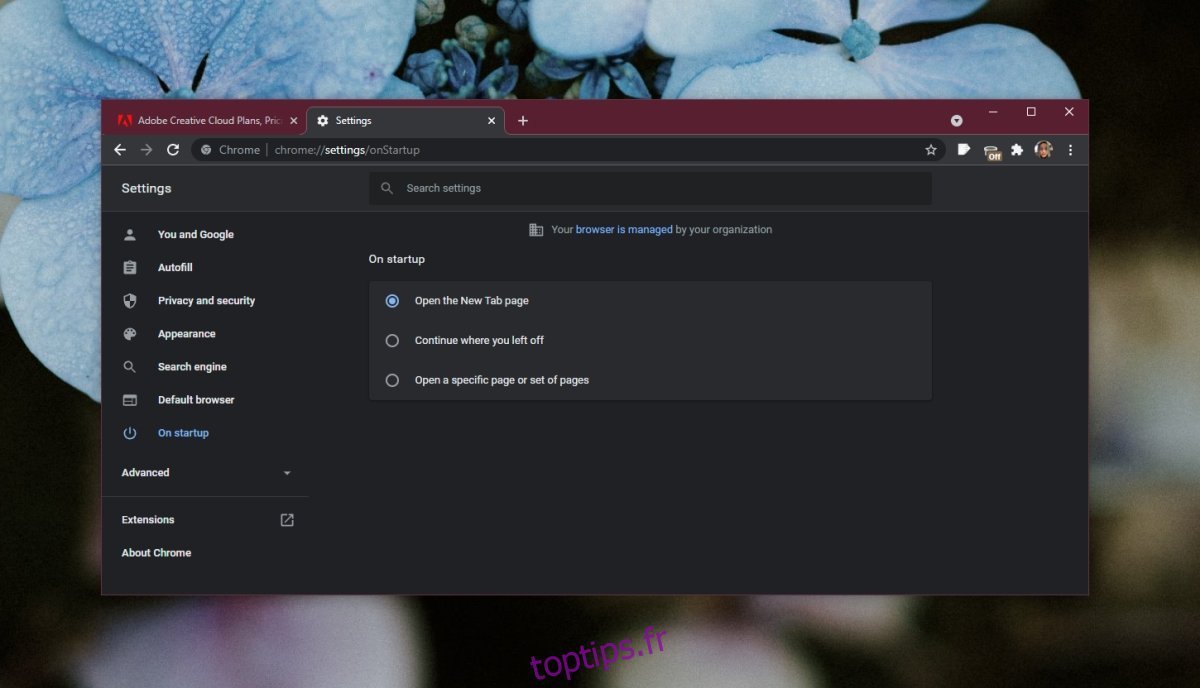Select Open a specific page or set of pages
1200x688 pixels.
(392, 381)
